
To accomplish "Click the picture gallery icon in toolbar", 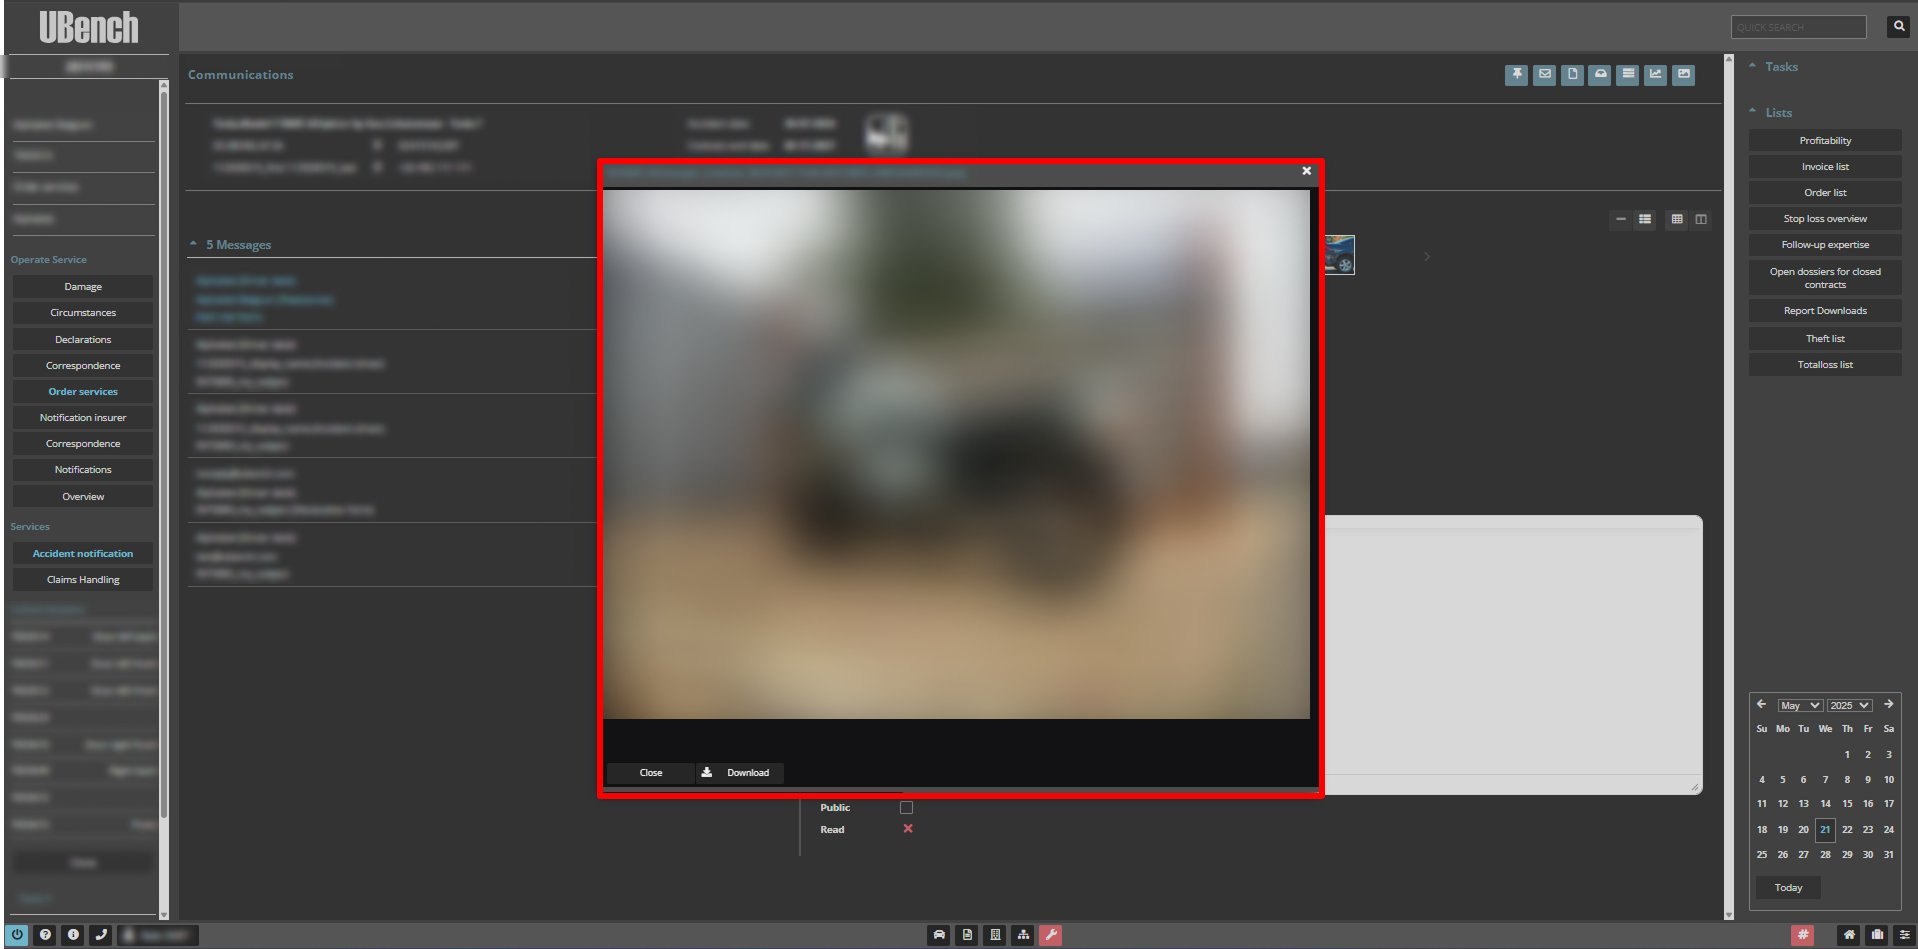I will pos(1684,74).
